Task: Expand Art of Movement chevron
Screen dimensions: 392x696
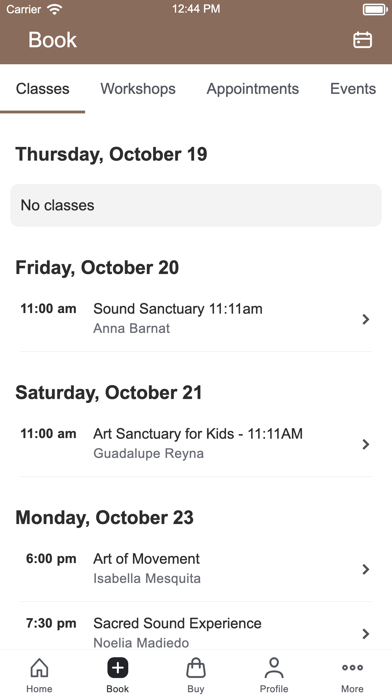Action: tap(365, 569)
